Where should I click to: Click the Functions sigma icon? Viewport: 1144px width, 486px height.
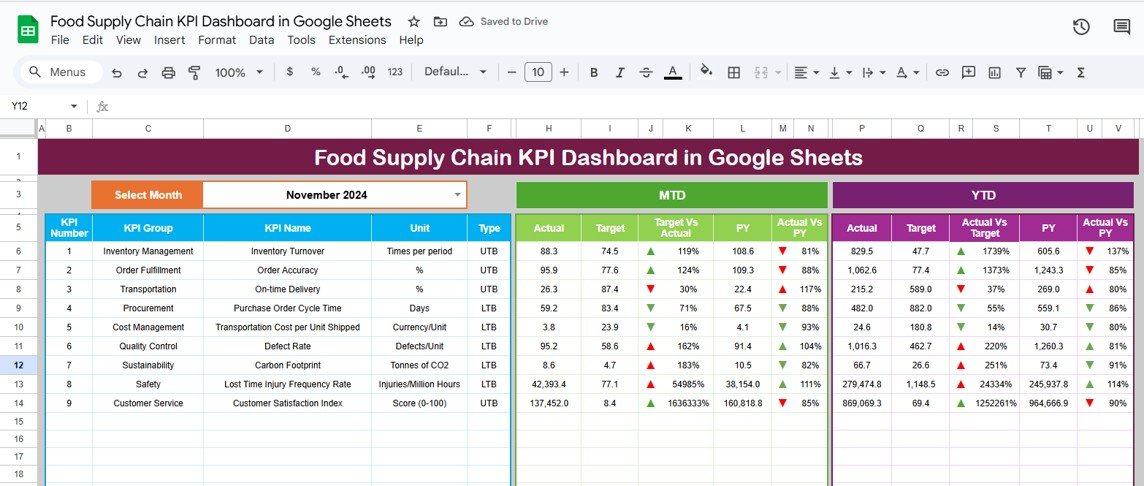(1081, 72)
